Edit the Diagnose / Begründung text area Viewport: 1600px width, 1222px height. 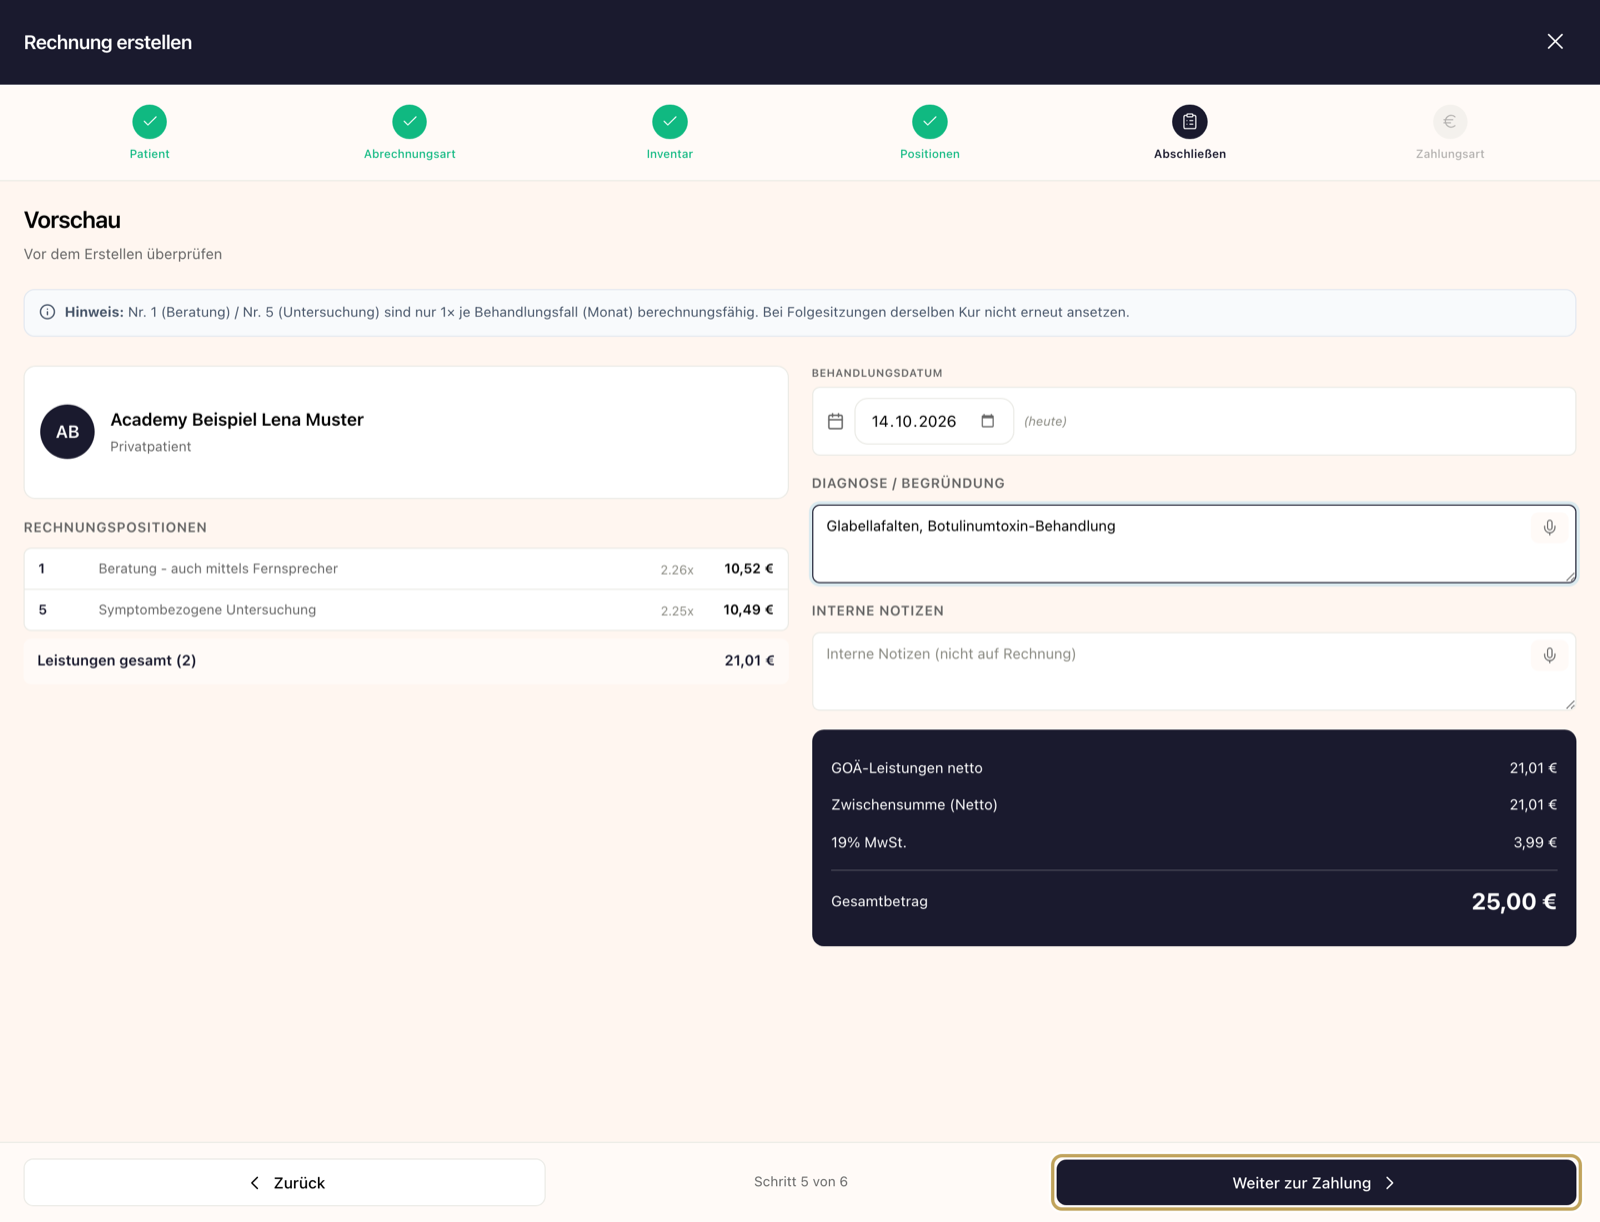1194,544
